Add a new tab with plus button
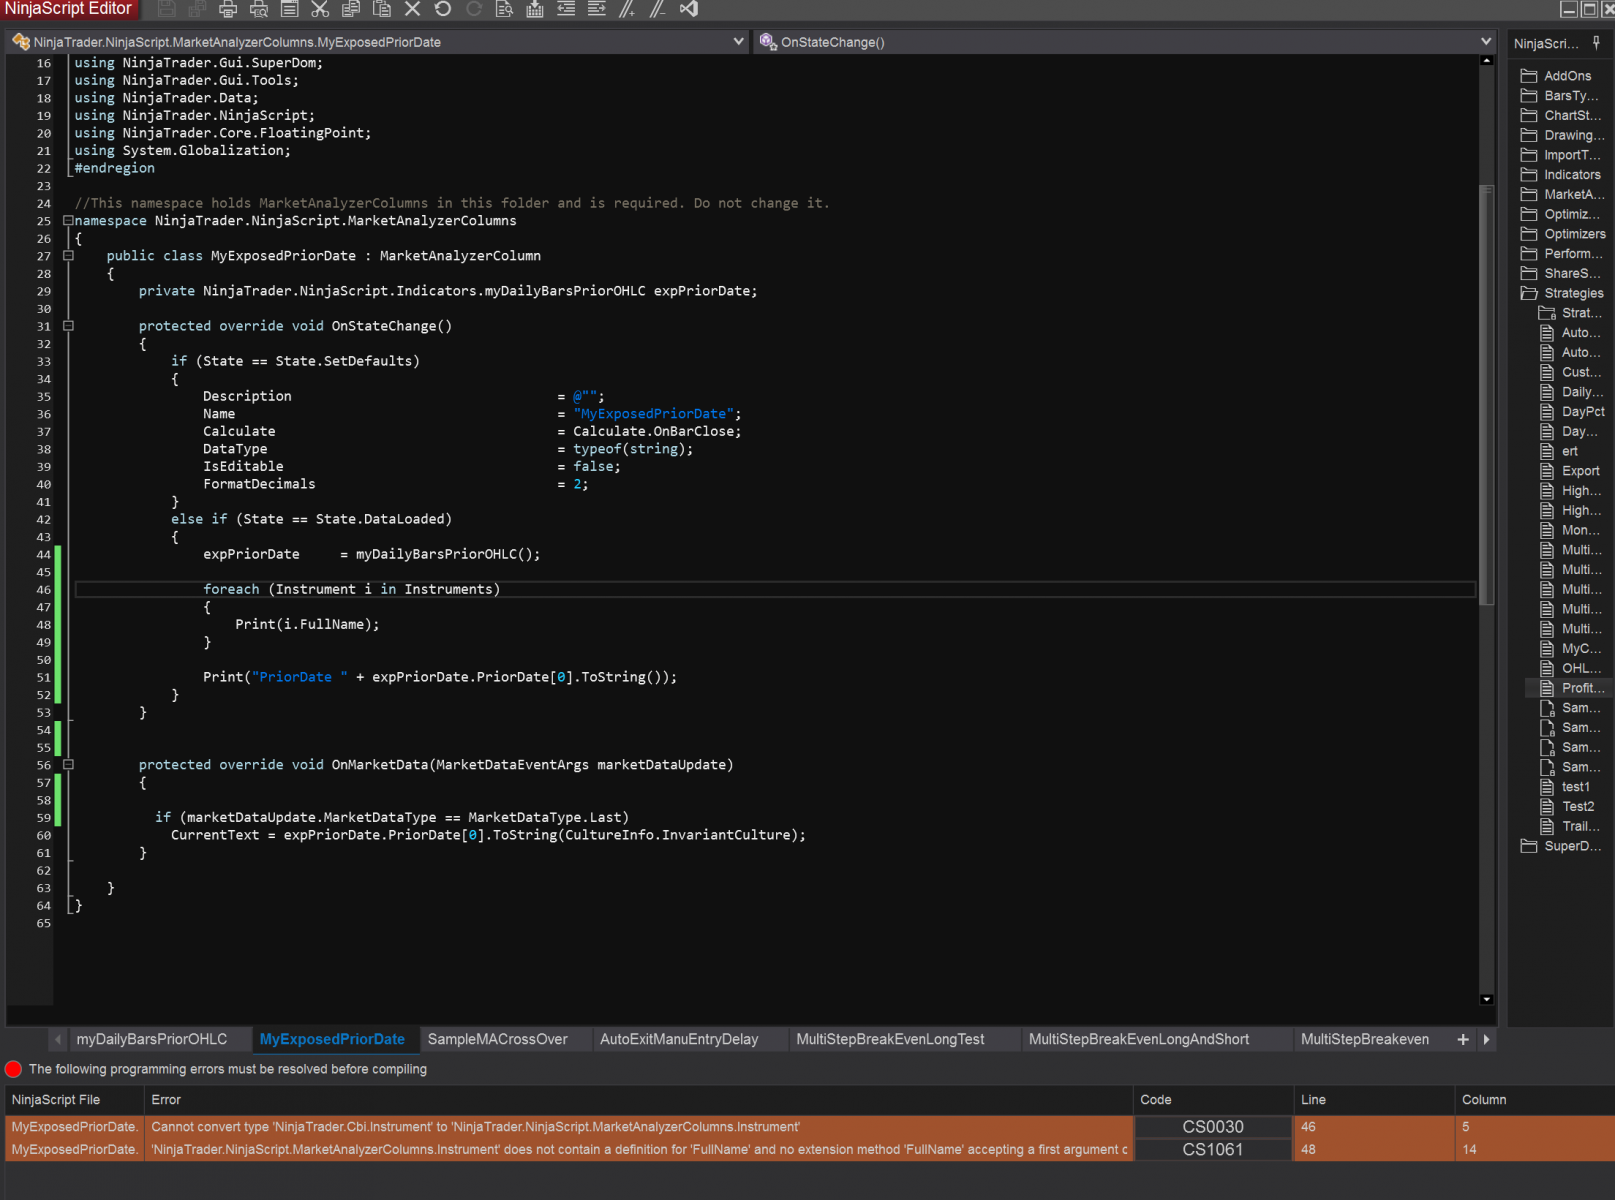 click(x=1463, y=1040)
